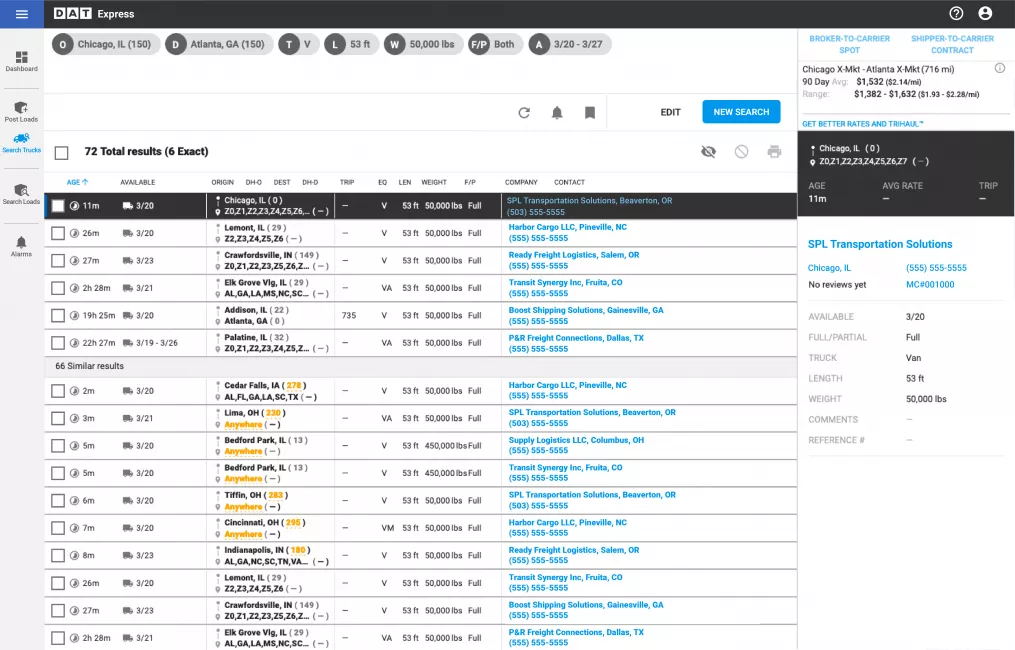Click Anywhere destination in Lima, OH row

point(243,425)
